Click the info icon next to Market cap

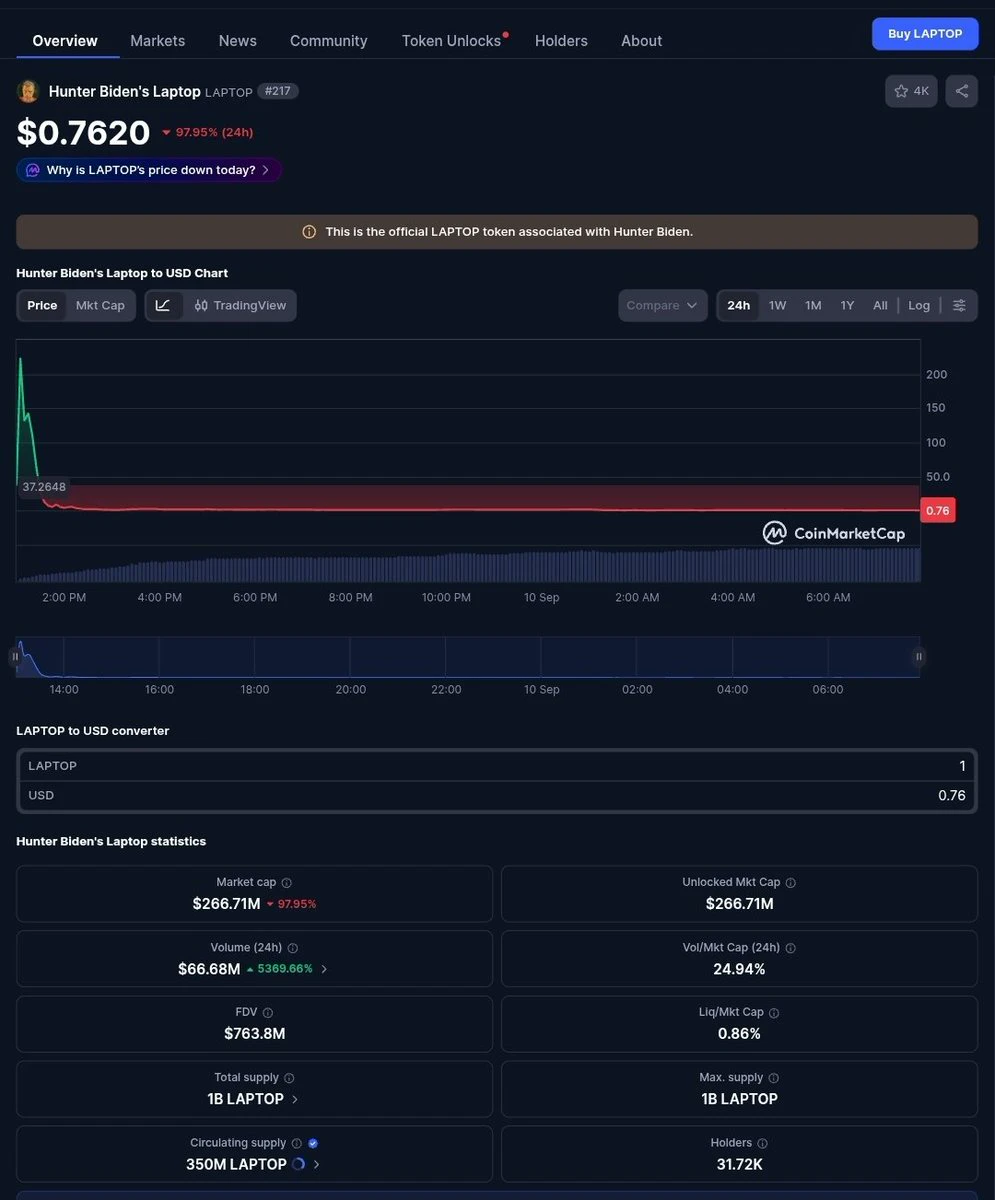[x=287, y=883]
